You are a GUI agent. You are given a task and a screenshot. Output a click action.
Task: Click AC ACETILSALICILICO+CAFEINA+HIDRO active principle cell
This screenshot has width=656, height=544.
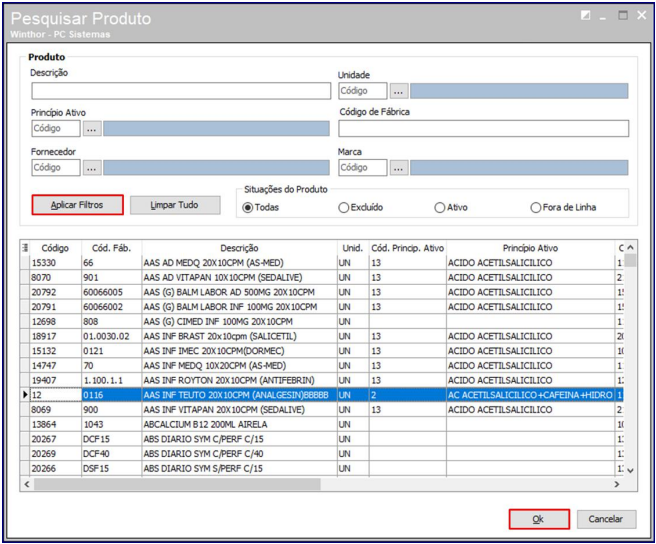(530, 395)
